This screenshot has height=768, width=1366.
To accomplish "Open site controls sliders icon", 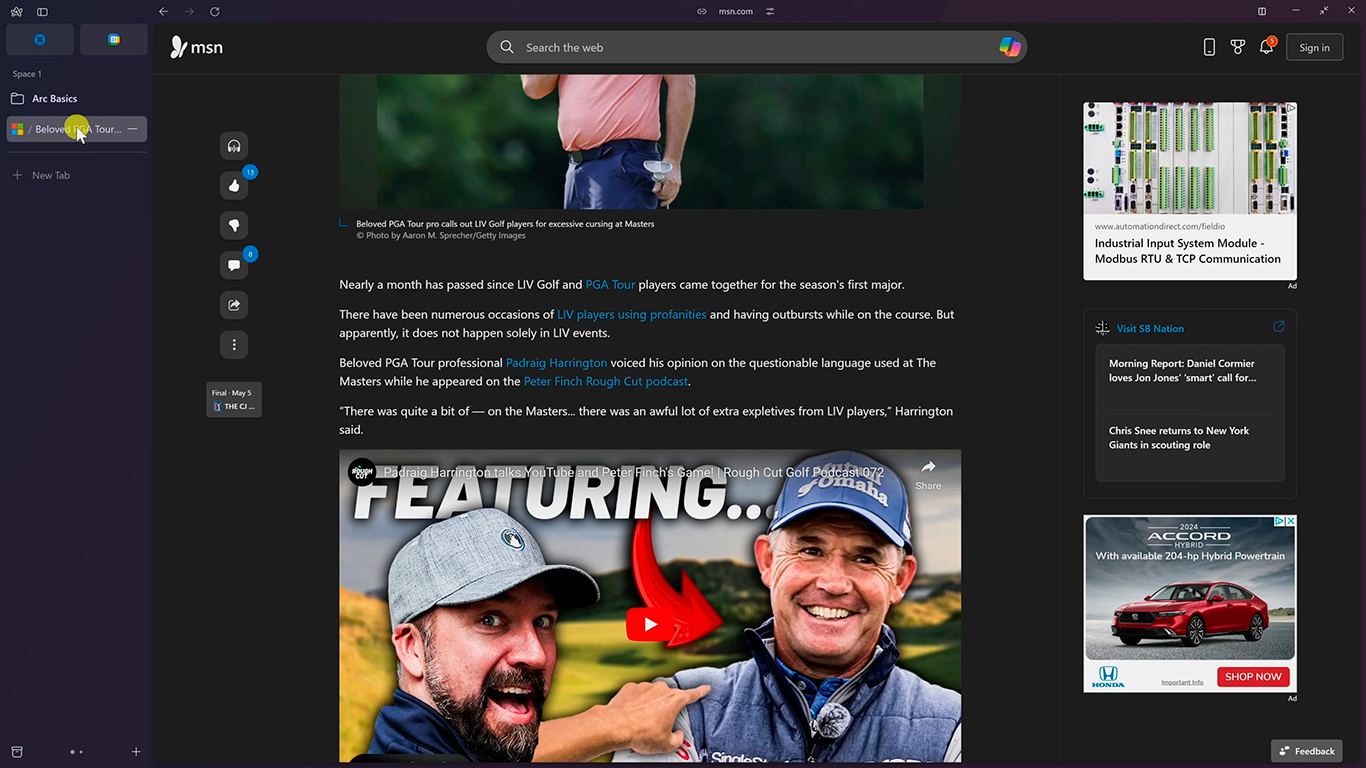I will (x=770, y=11).
